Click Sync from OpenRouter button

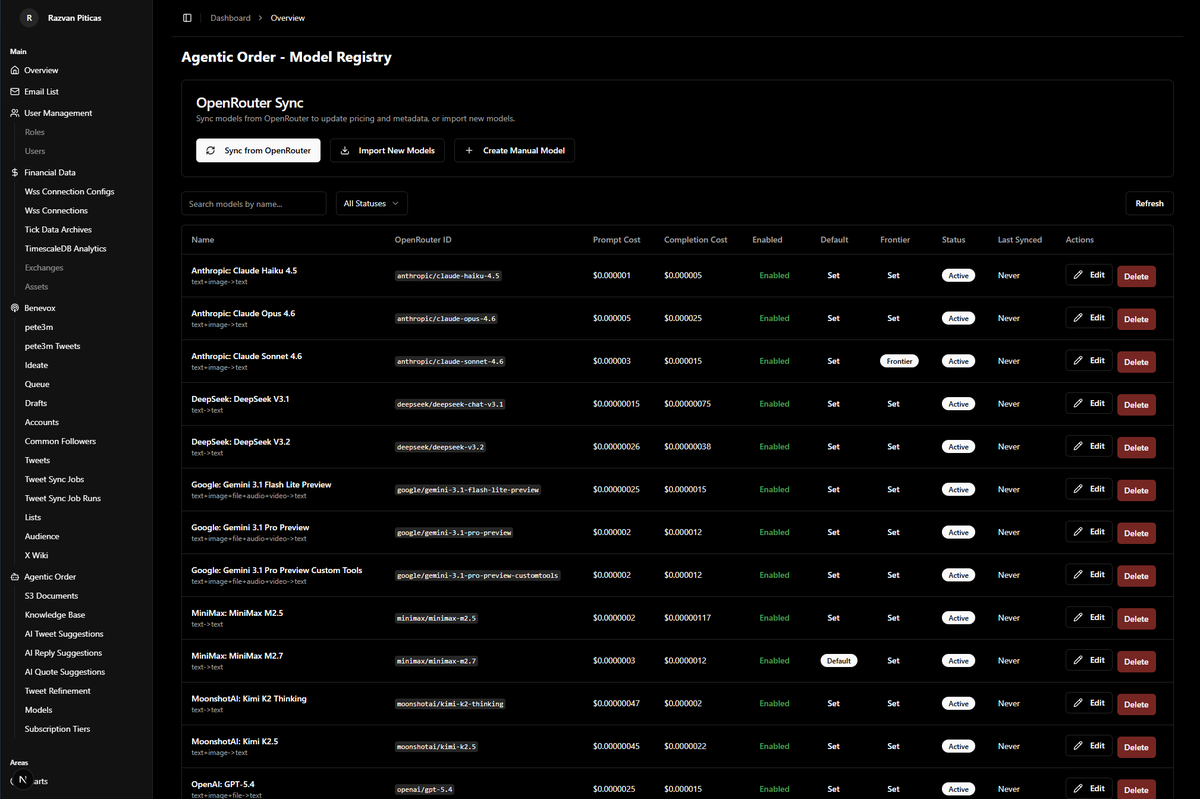point(258,151)
